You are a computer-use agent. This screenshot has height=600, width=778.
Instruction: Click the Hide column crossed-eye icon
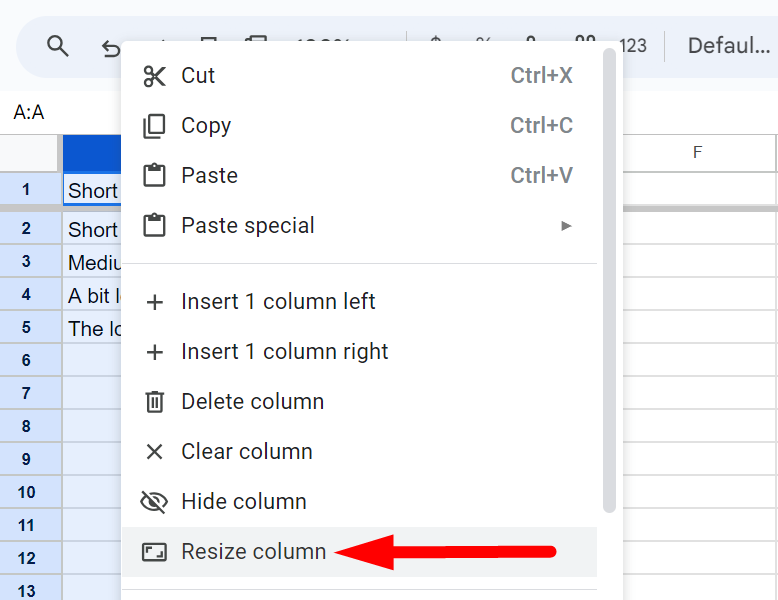click(154, 502)
